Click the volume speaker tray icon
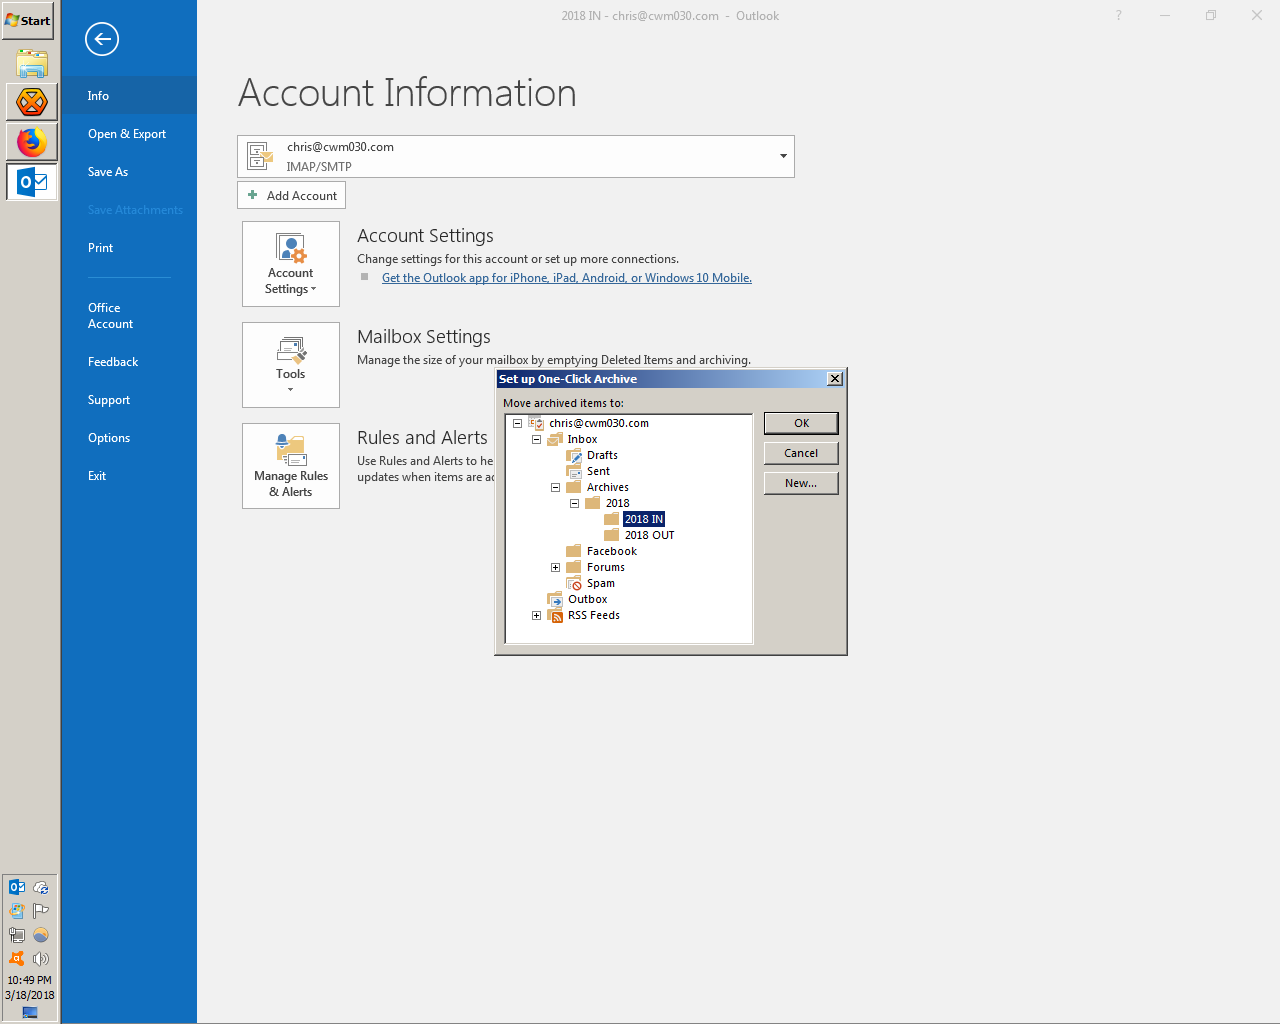Screen dimensions: 1280x1024 pyautogui.click(x=41, y=959)
